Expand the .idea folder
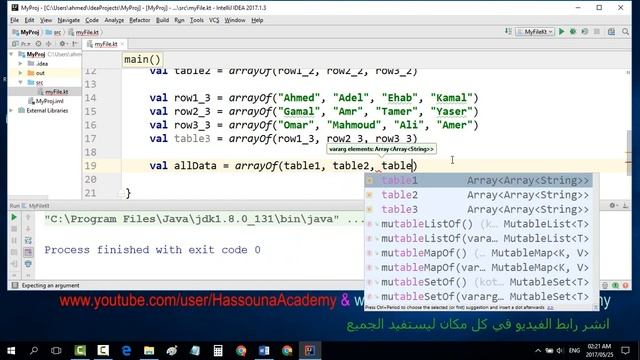 tap(20, 63)
